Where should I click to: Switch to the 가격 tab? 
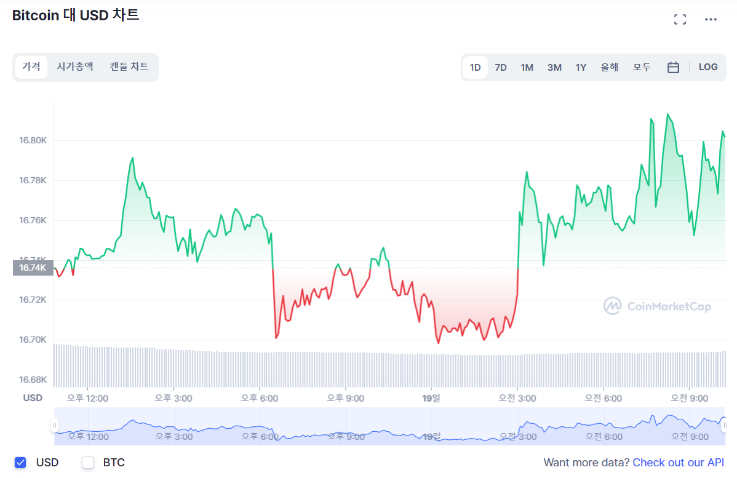tap(32, 66)
